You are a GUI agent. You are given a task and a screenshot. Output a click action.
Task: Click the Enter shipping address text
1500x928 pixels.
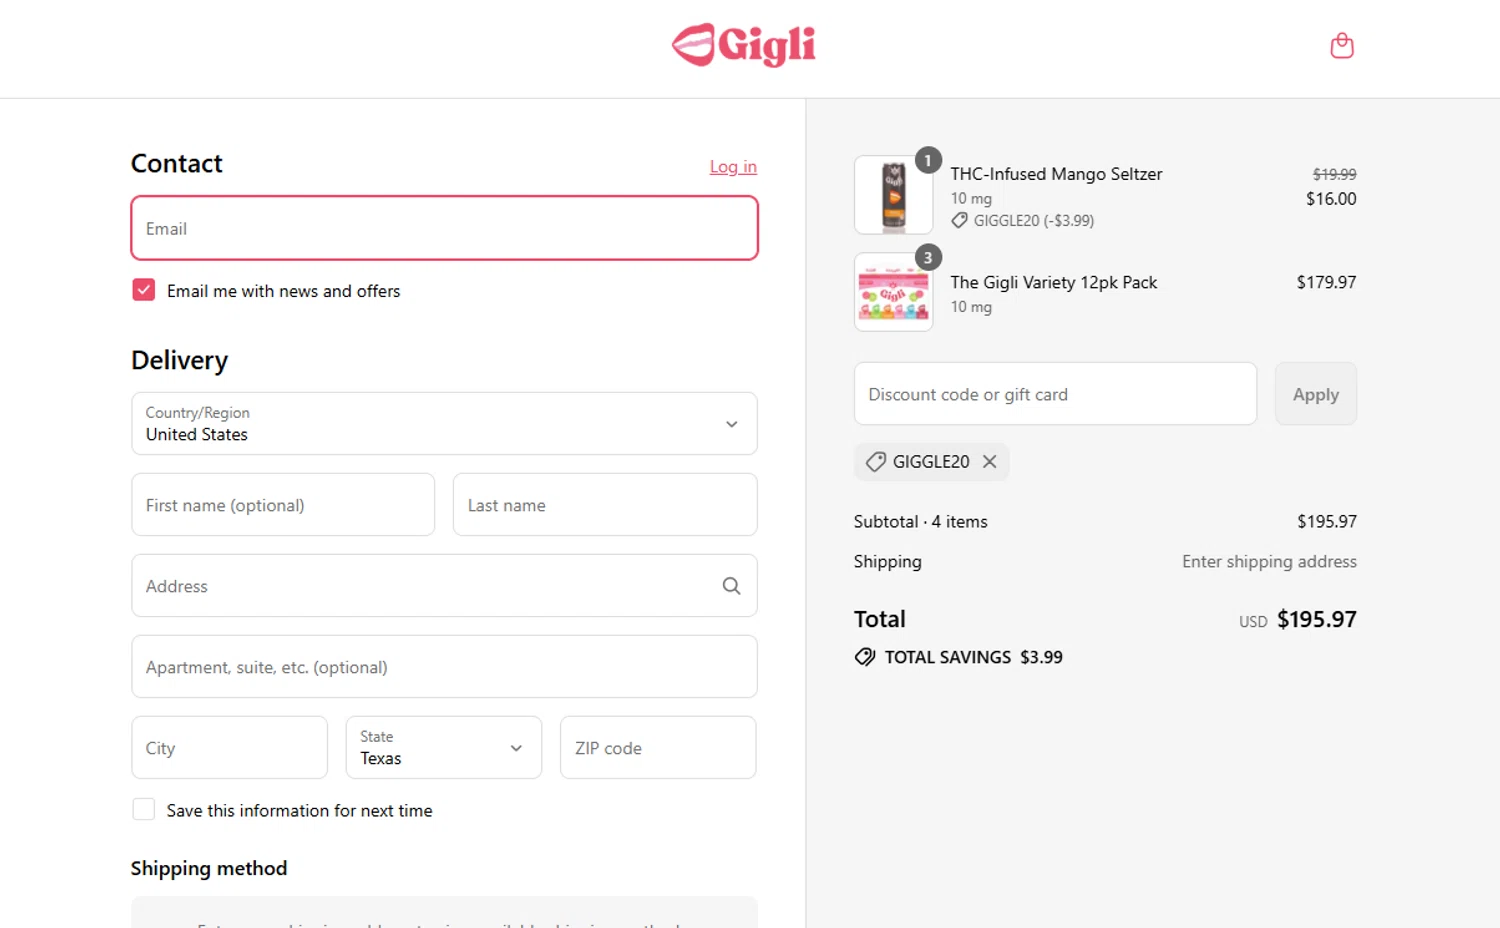click(1269, 562)
